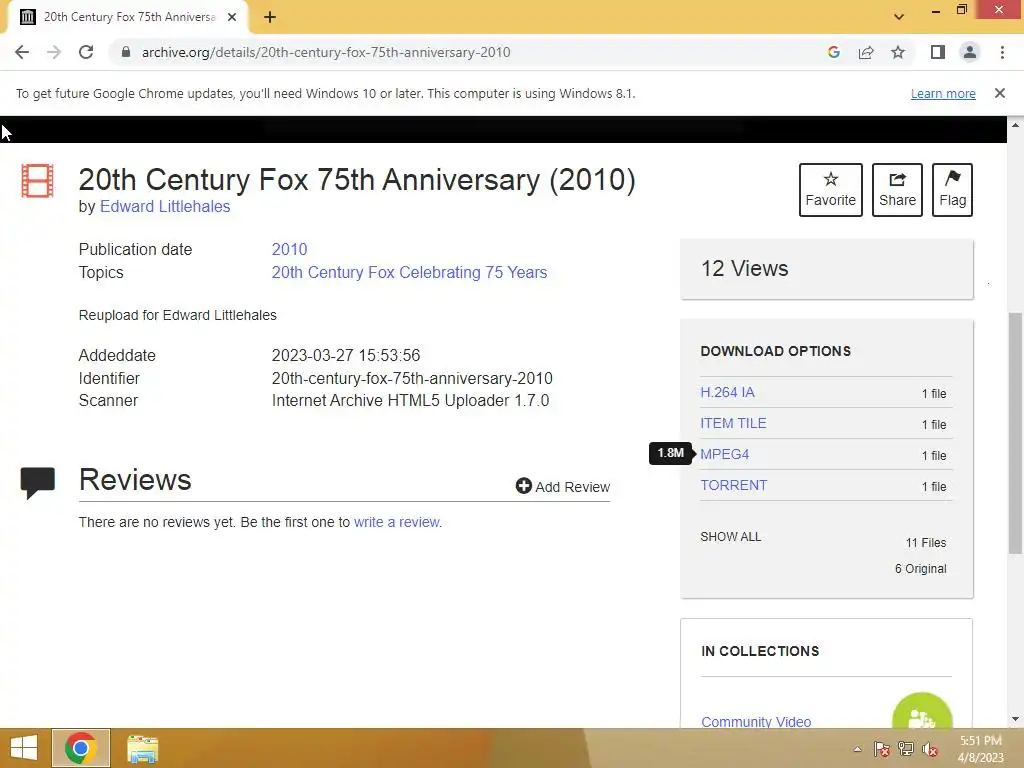Download the H.264 IA file
The height and width of the screenshot is (768, 1024).
click(x=728, y=392)
